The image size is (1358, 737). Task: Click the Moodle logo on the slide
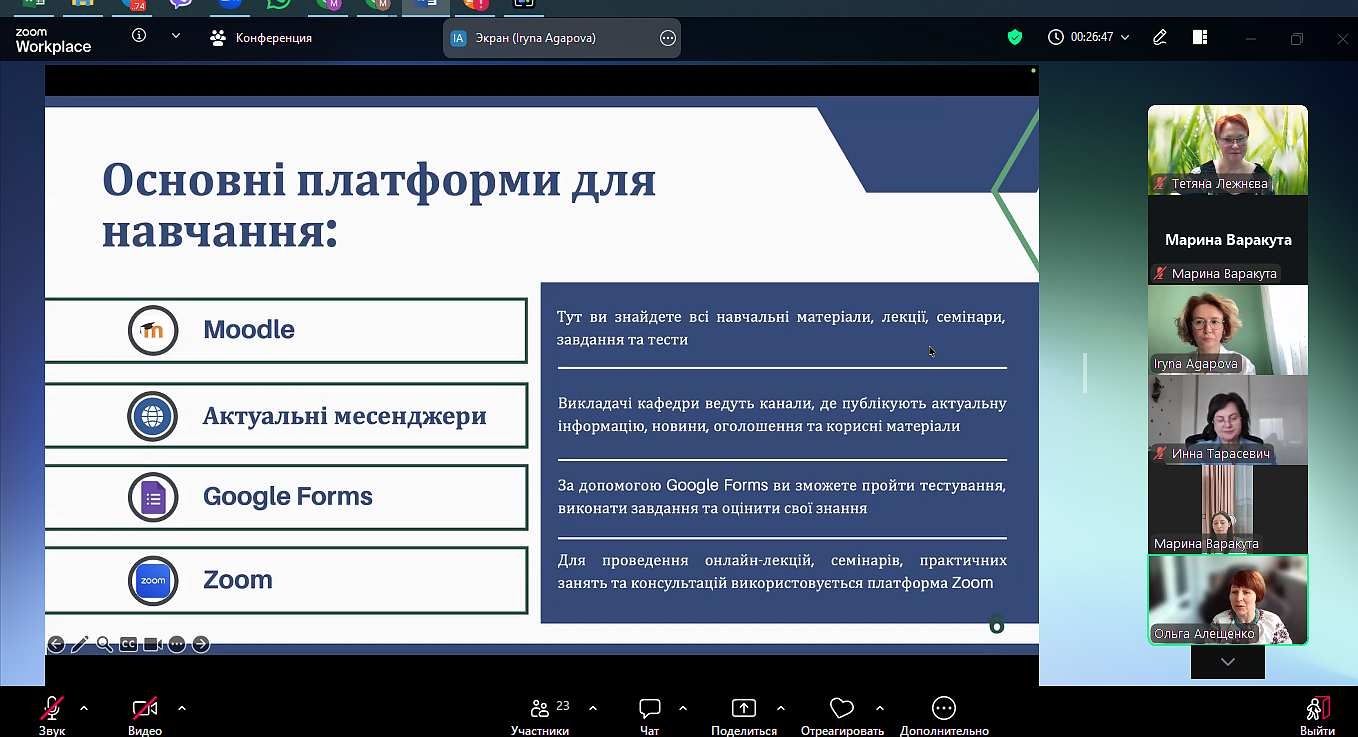tap(153, 331)
